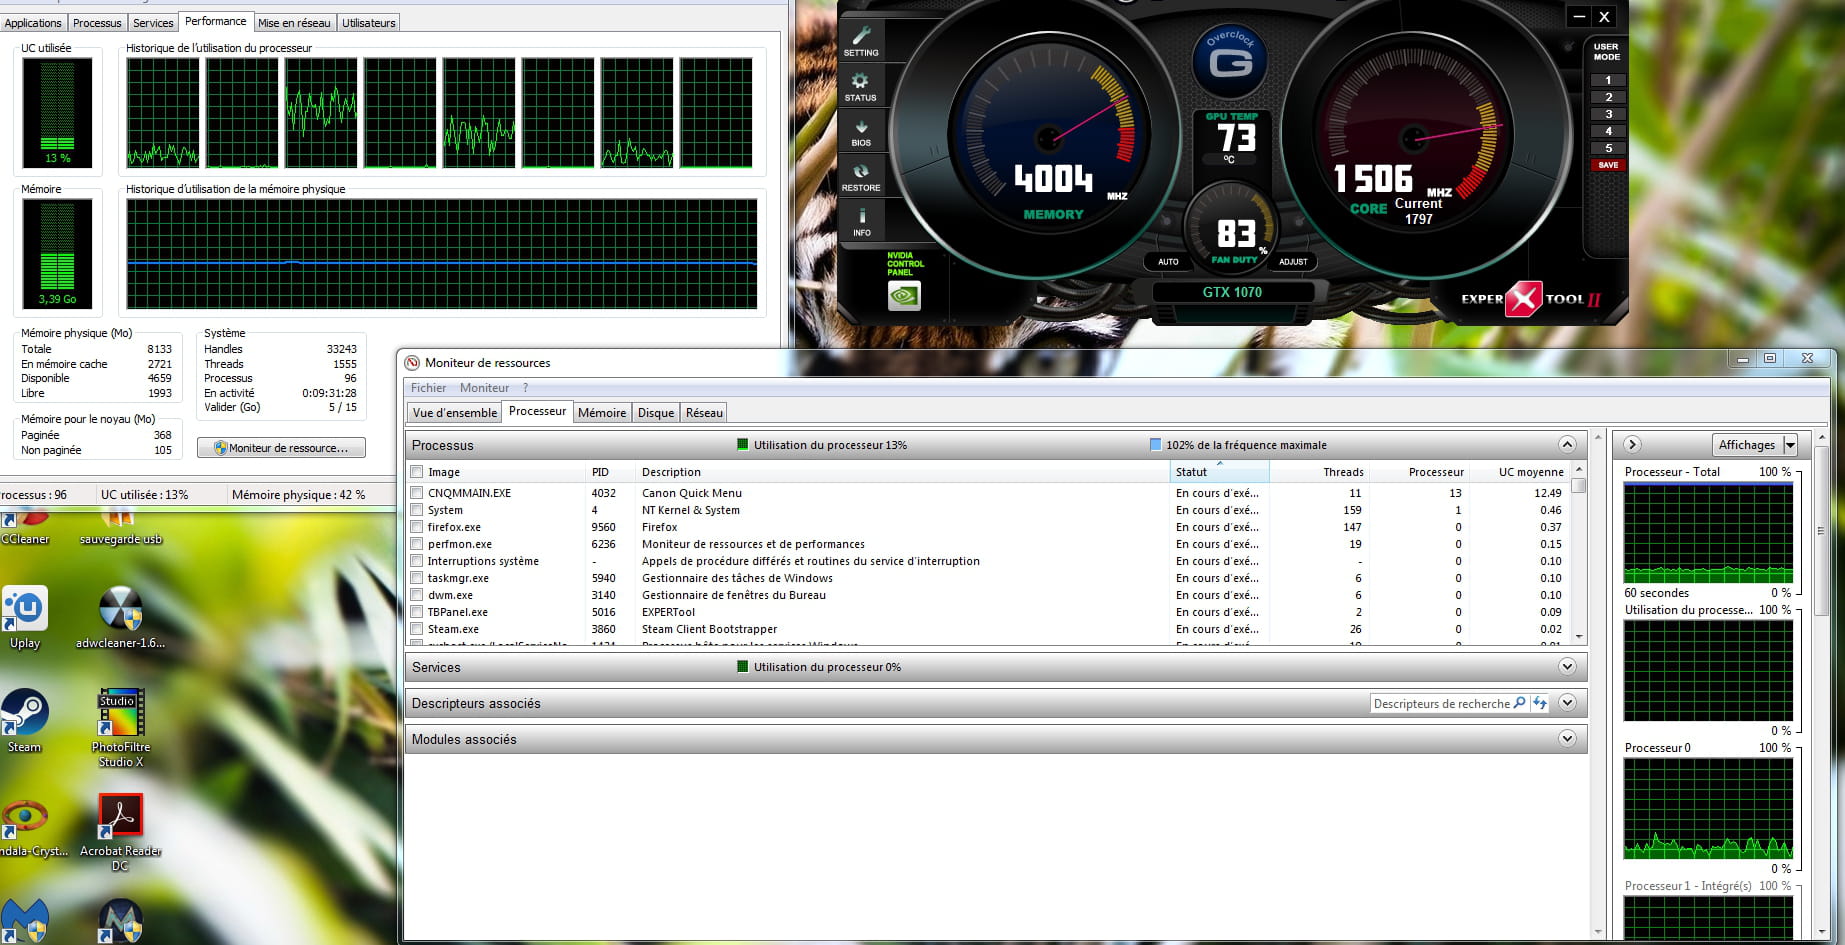Open Acrobat Reader DC desktop shortcut

click(121, 832)
